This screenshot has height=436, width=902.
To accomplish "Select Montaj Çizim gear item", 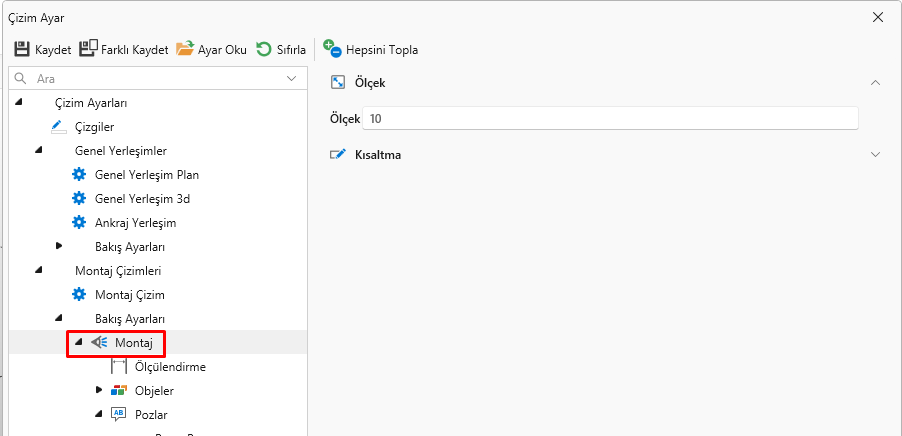I will [79, 295].
